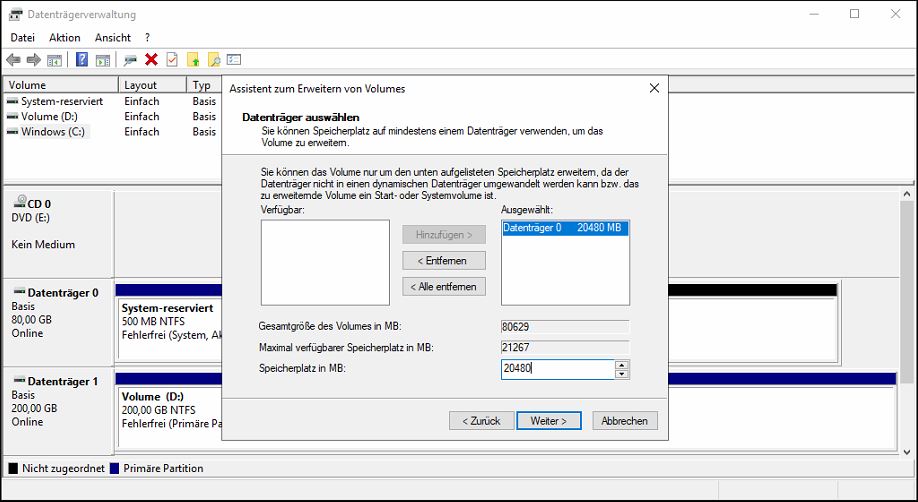Click the Forward arrow toolbar icon
The height and width of the screenshot is (502, 918).
[x=34, y=60]
